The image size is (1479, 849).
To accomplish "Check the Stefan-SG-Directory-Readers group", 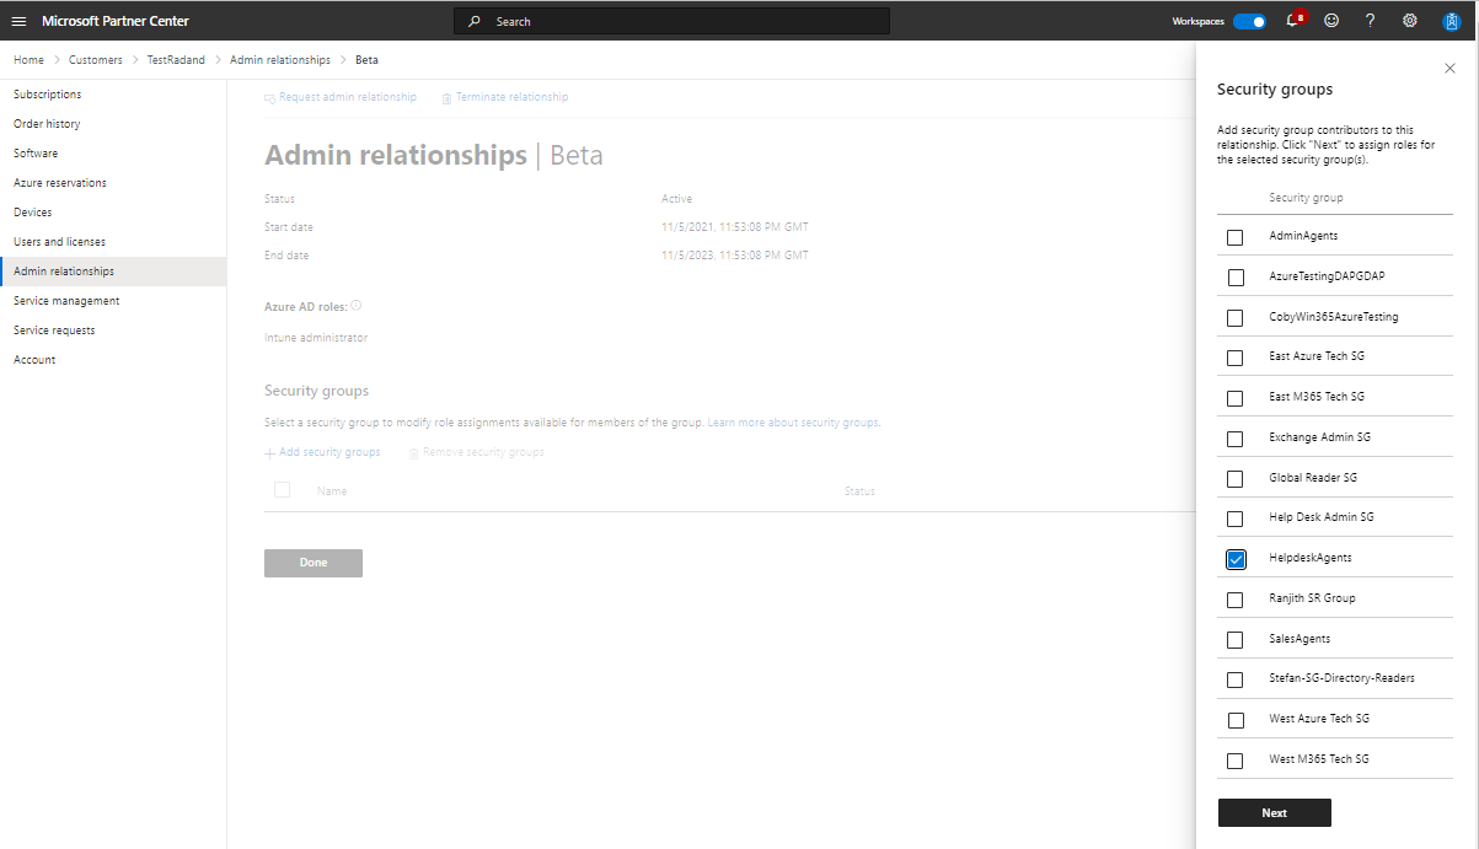I will [x=1235, y=680].
